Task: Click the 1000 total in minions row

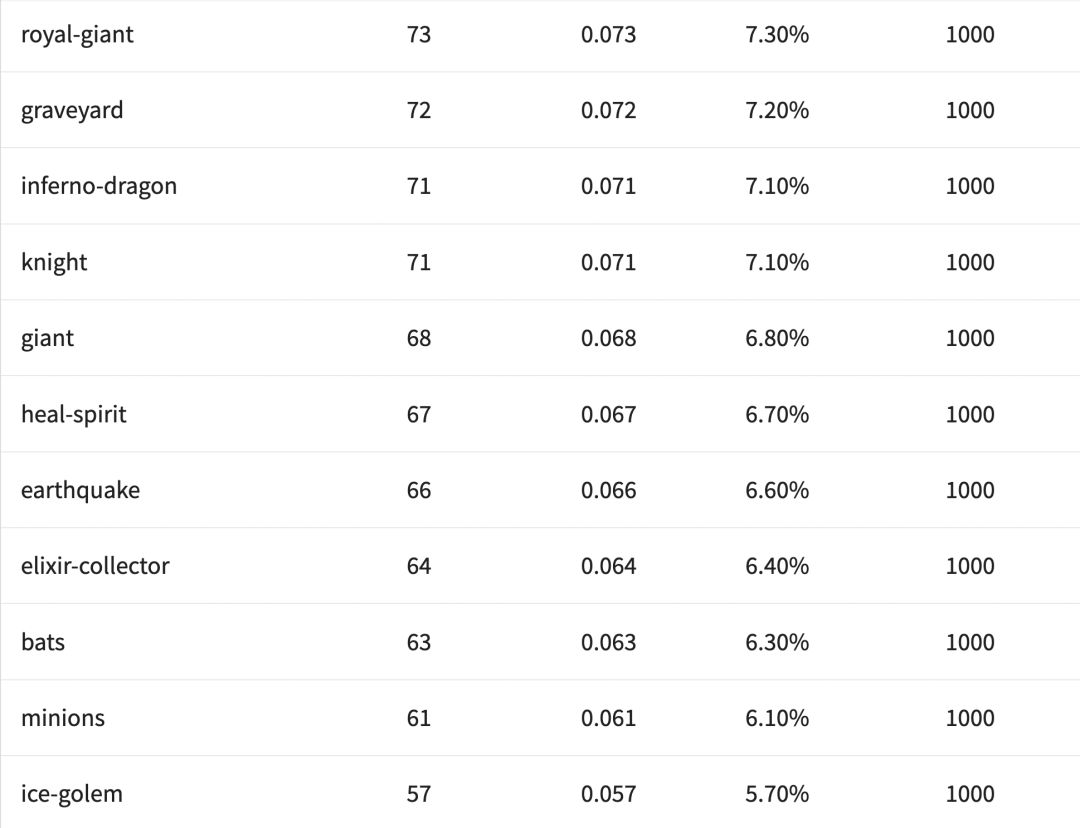Action: pos(970,718)
